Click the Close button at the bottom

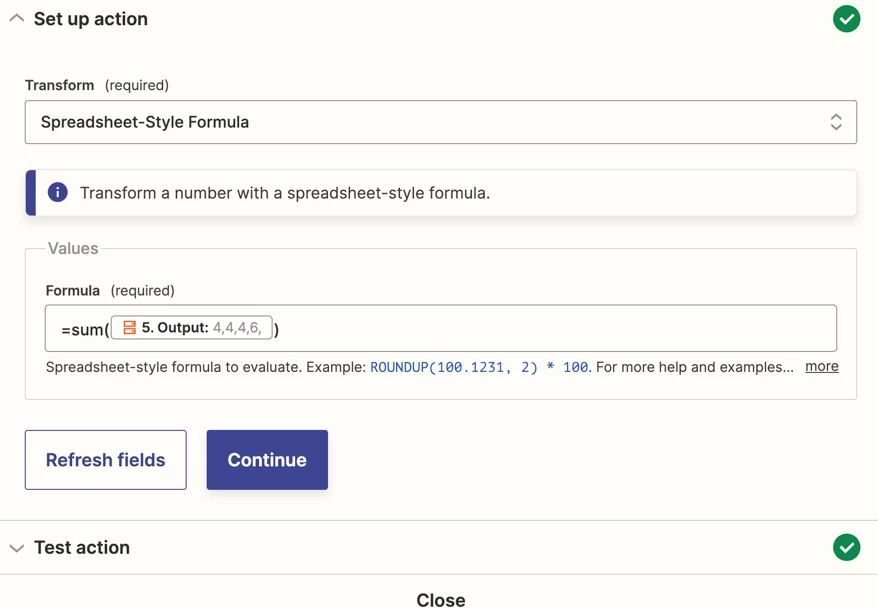(x=441, y=599)
